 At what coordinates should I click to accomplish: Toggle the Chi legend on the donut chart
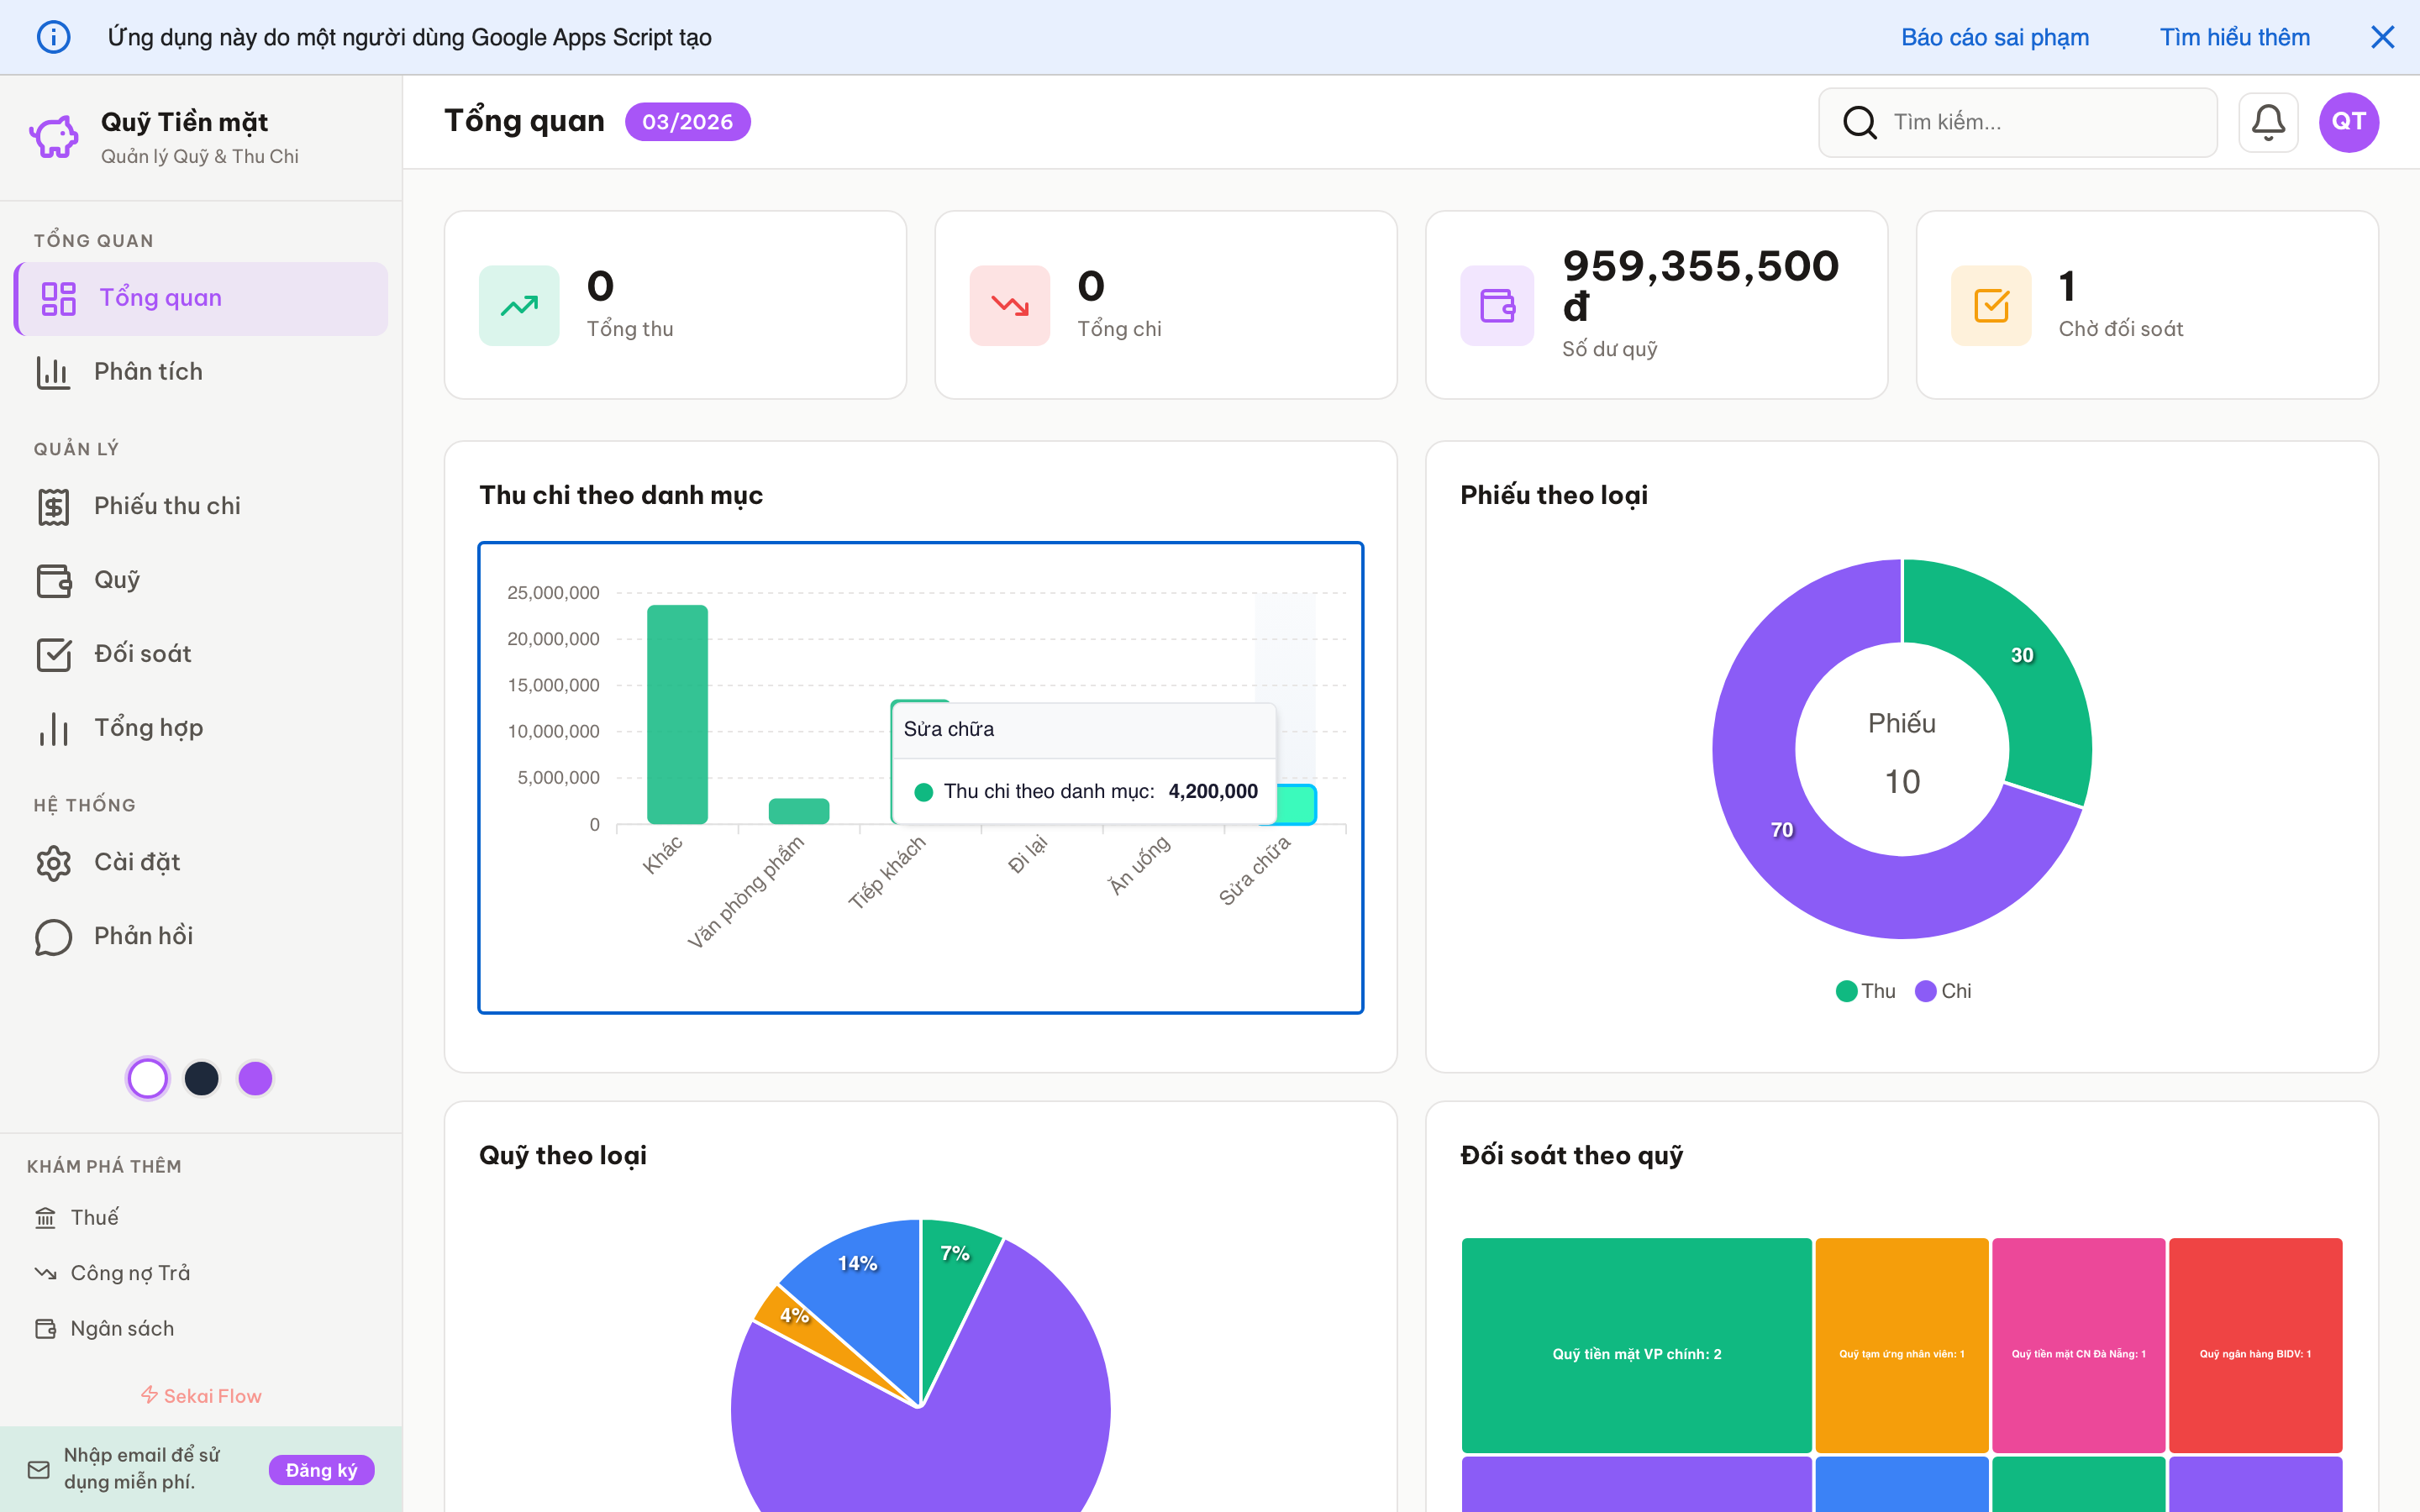[1943, 991]
